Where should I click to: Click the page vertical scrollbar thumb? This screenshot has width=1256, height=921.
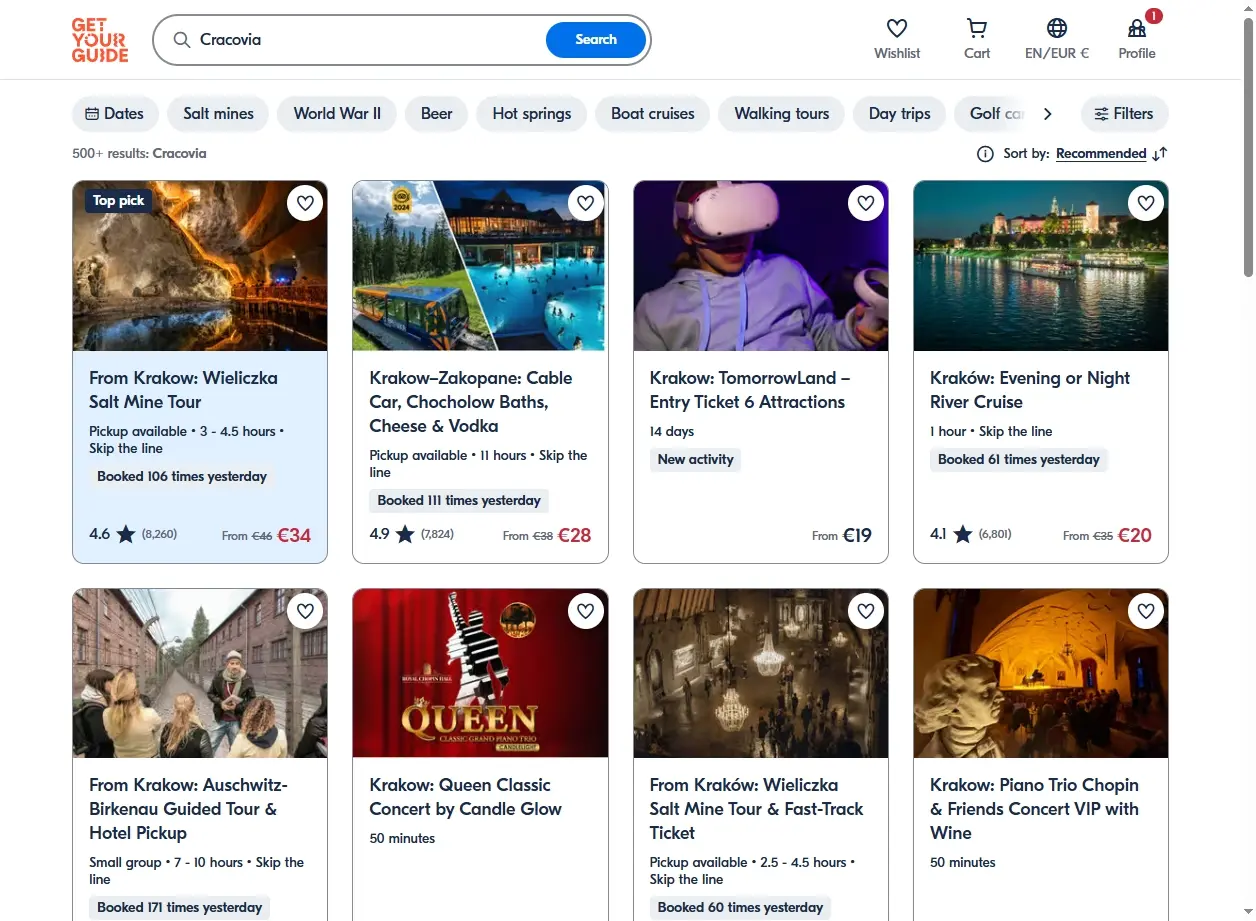[1248, 147]
